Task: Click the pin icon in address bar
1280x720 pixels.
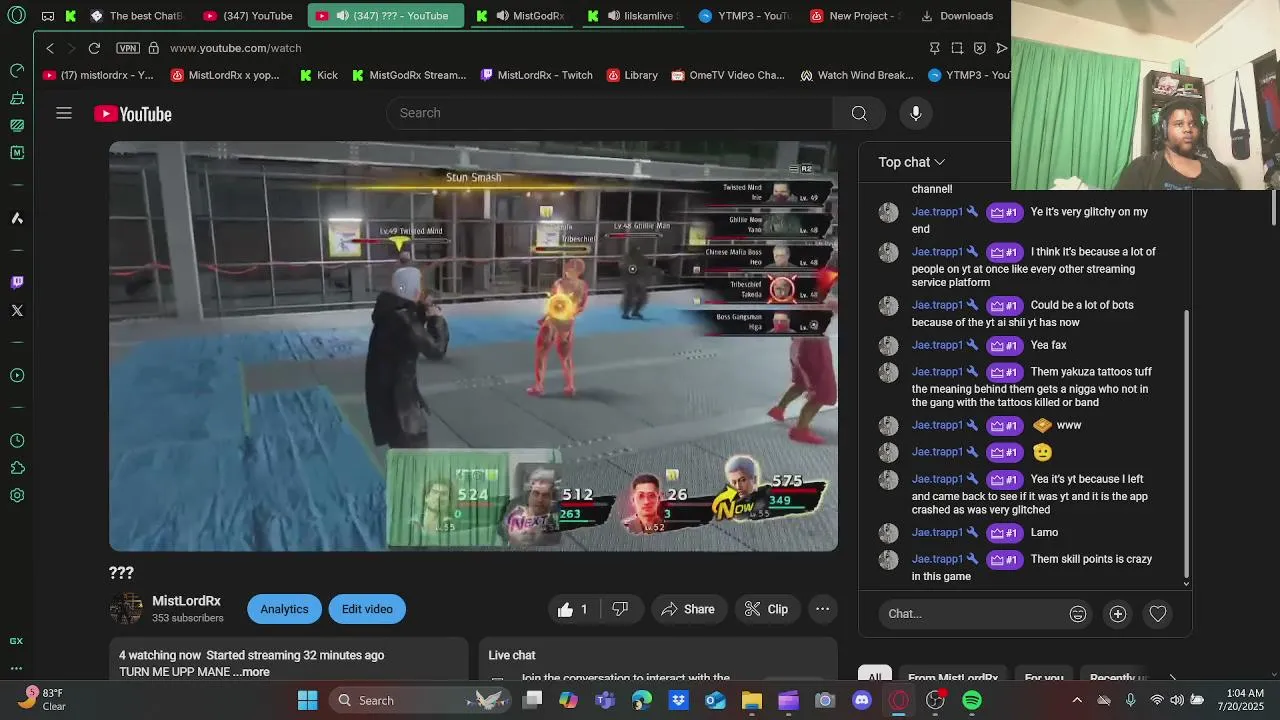Action: [x=934, y=48]
